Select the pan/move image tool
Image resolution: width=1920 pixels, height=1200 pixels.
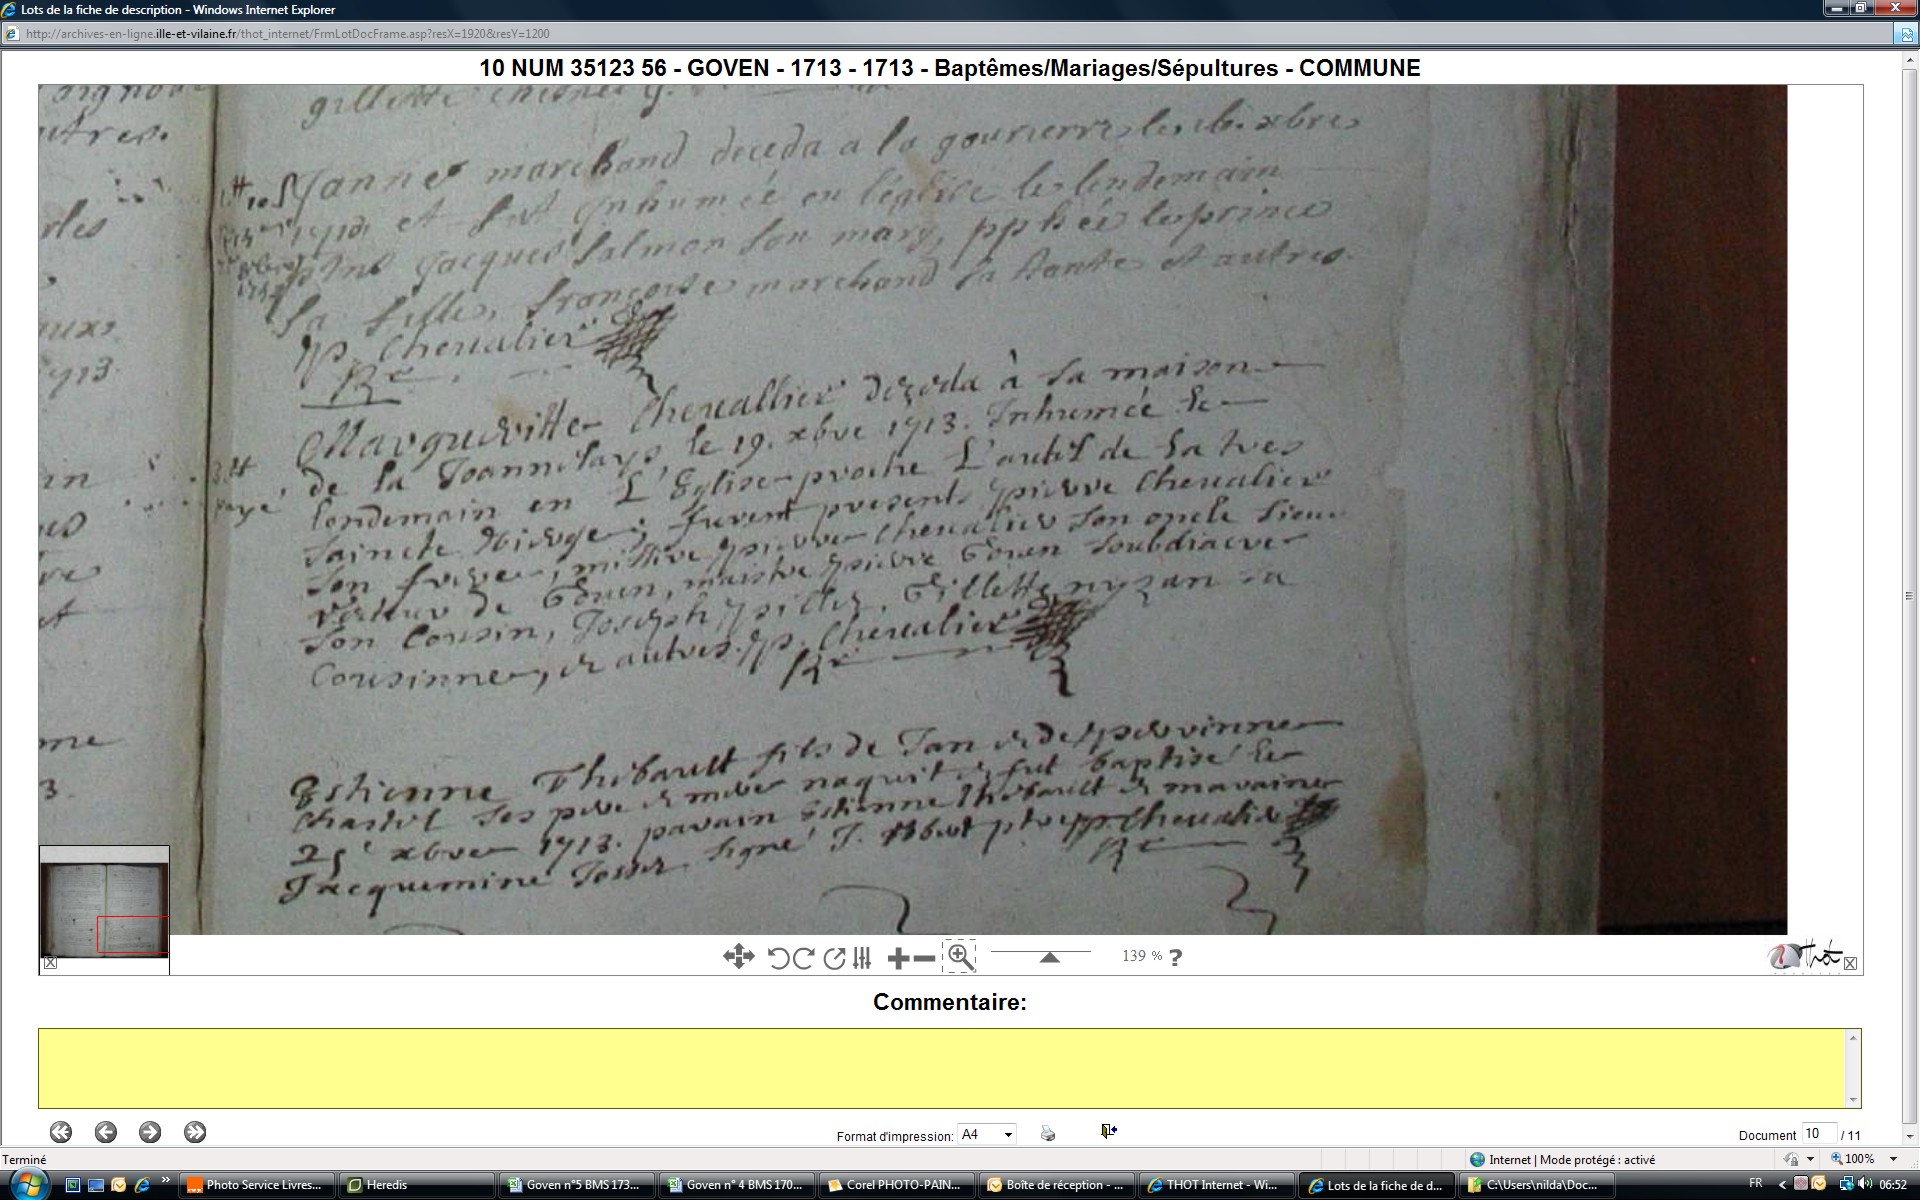click(x=738, y=957)
